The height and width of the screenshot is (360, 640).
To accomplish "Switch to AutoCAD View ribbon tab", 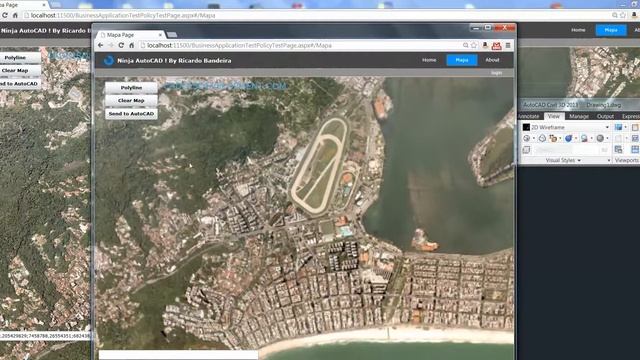I will [554, 116].
